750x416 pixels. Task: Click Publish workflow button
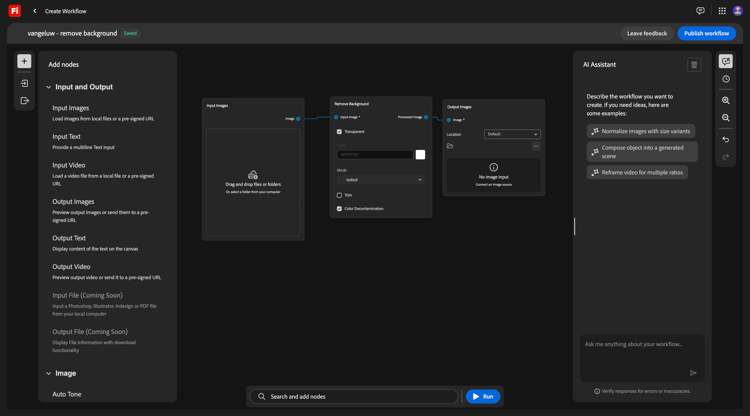[706, 33]
